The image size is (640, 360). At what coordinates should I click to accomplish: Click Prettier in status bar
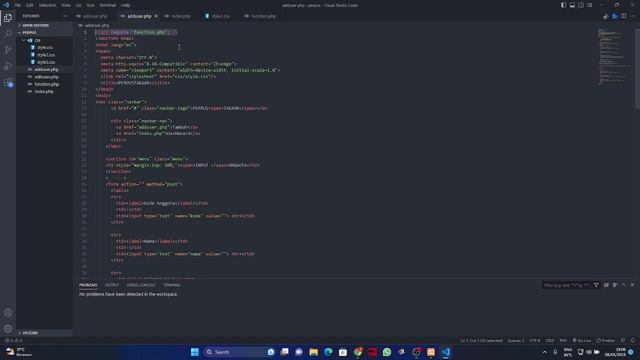[x=606, y=340]
